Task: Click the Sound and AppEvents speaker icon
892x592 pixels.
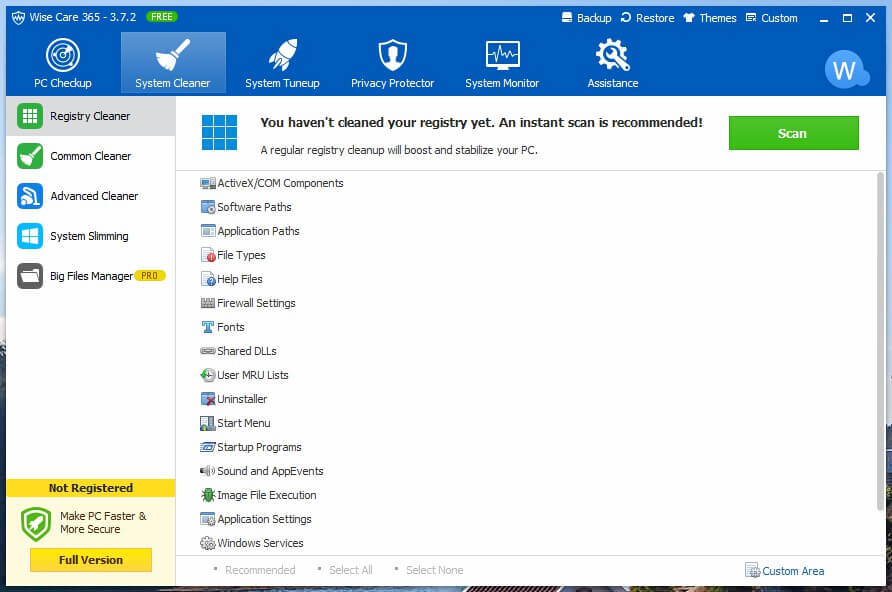Action: [x=208, y=471]
